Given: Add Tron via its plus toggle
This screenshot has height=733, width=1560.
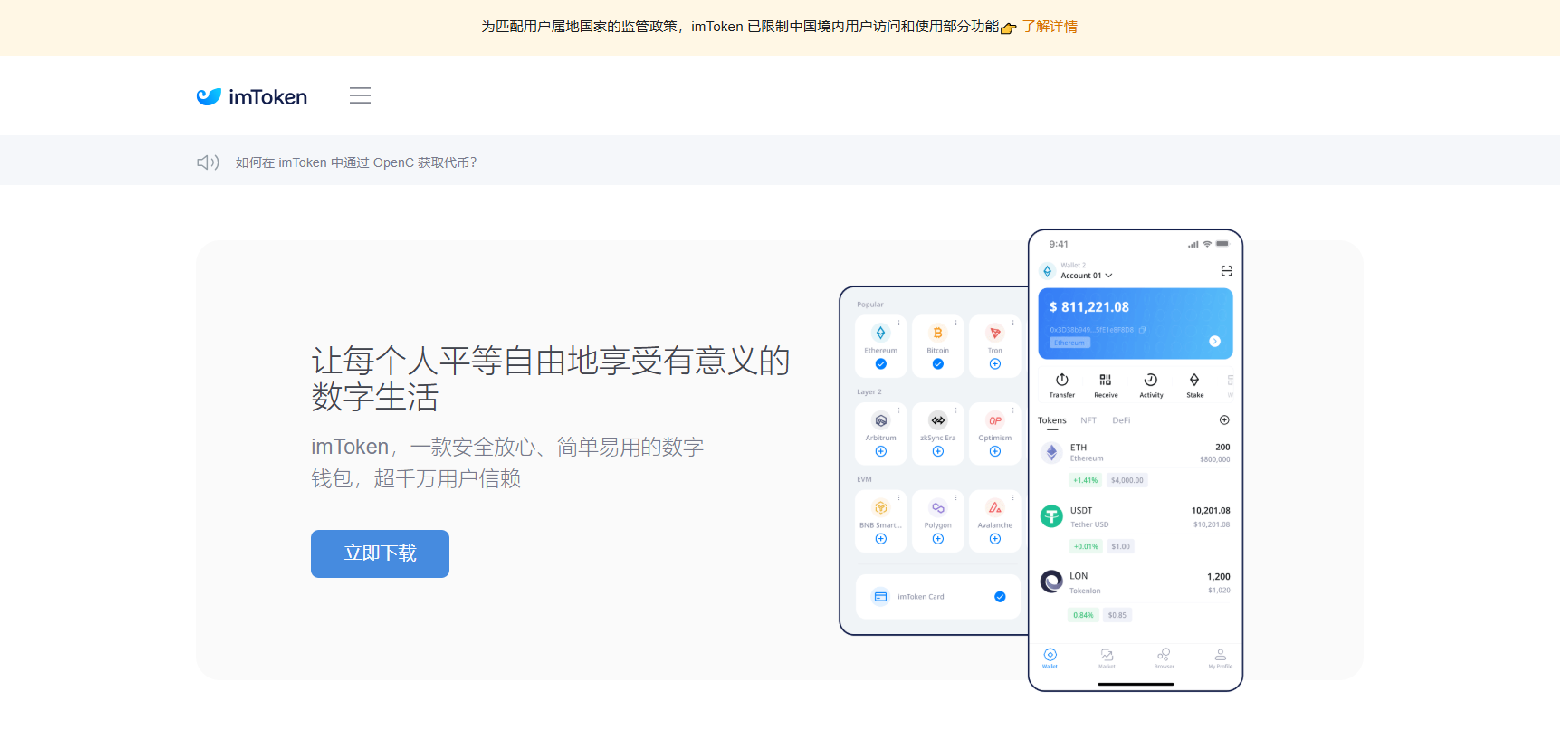Looking at the screenshot, I should click(995, 364).
